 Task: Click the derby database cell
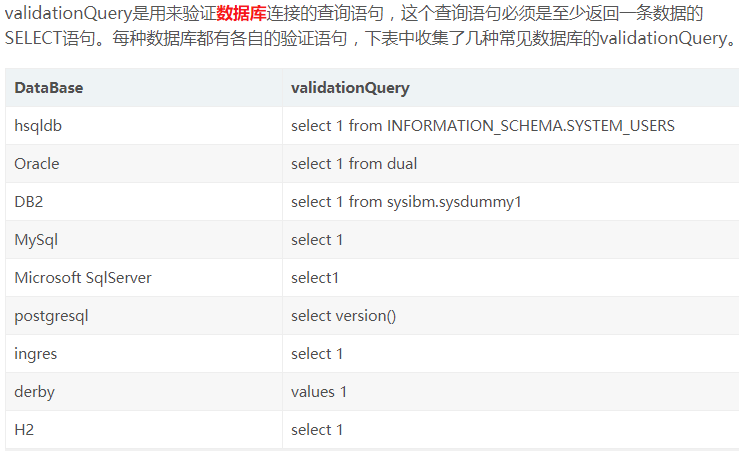(144, 392)
